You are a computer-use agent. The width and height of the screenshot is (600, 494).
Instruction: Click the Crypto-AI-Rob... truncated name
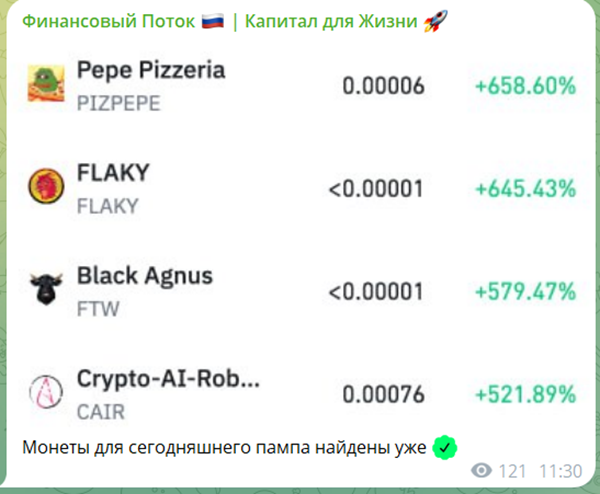pyautogui.click(x=168, y=380)
